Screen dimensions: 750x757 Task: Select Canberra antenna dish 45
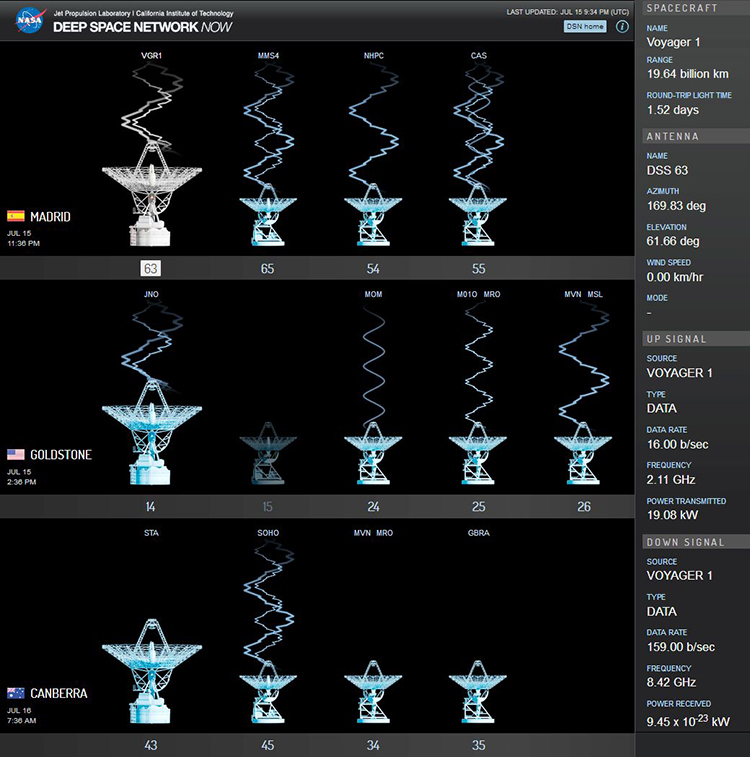tap(268, 692)
